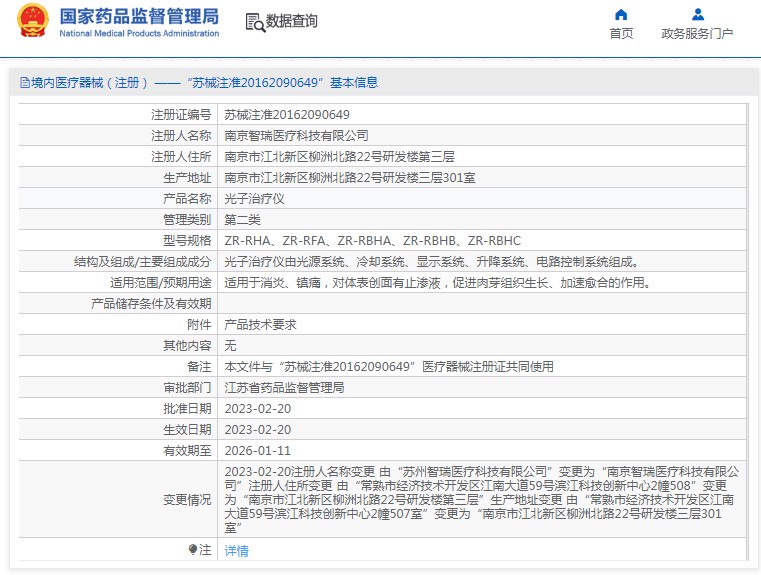Viewport: 761px width, 575px height.
Task: Select the 生效日期 value 2023-02-20
Action: coord(258,429)
